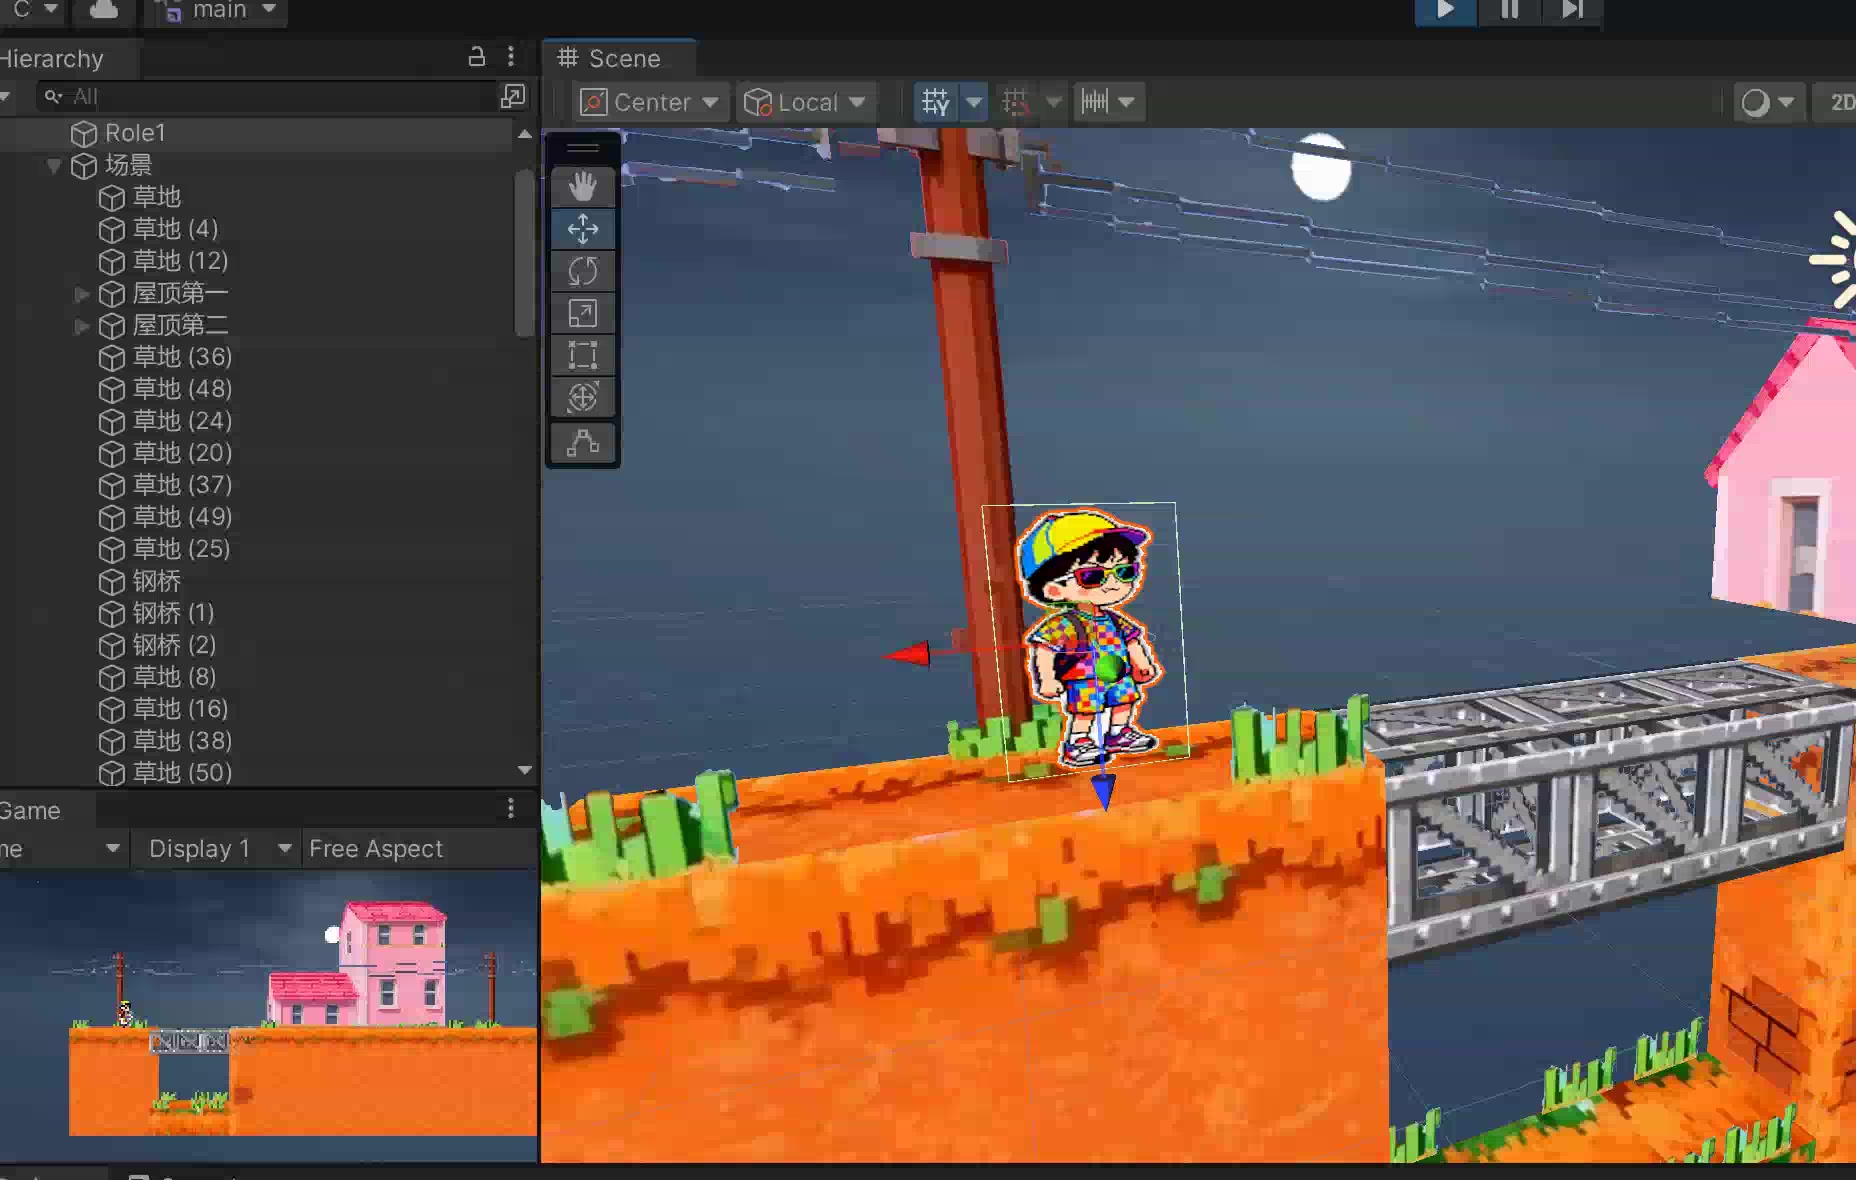Switch to the Scene tab

pos(610,58)
